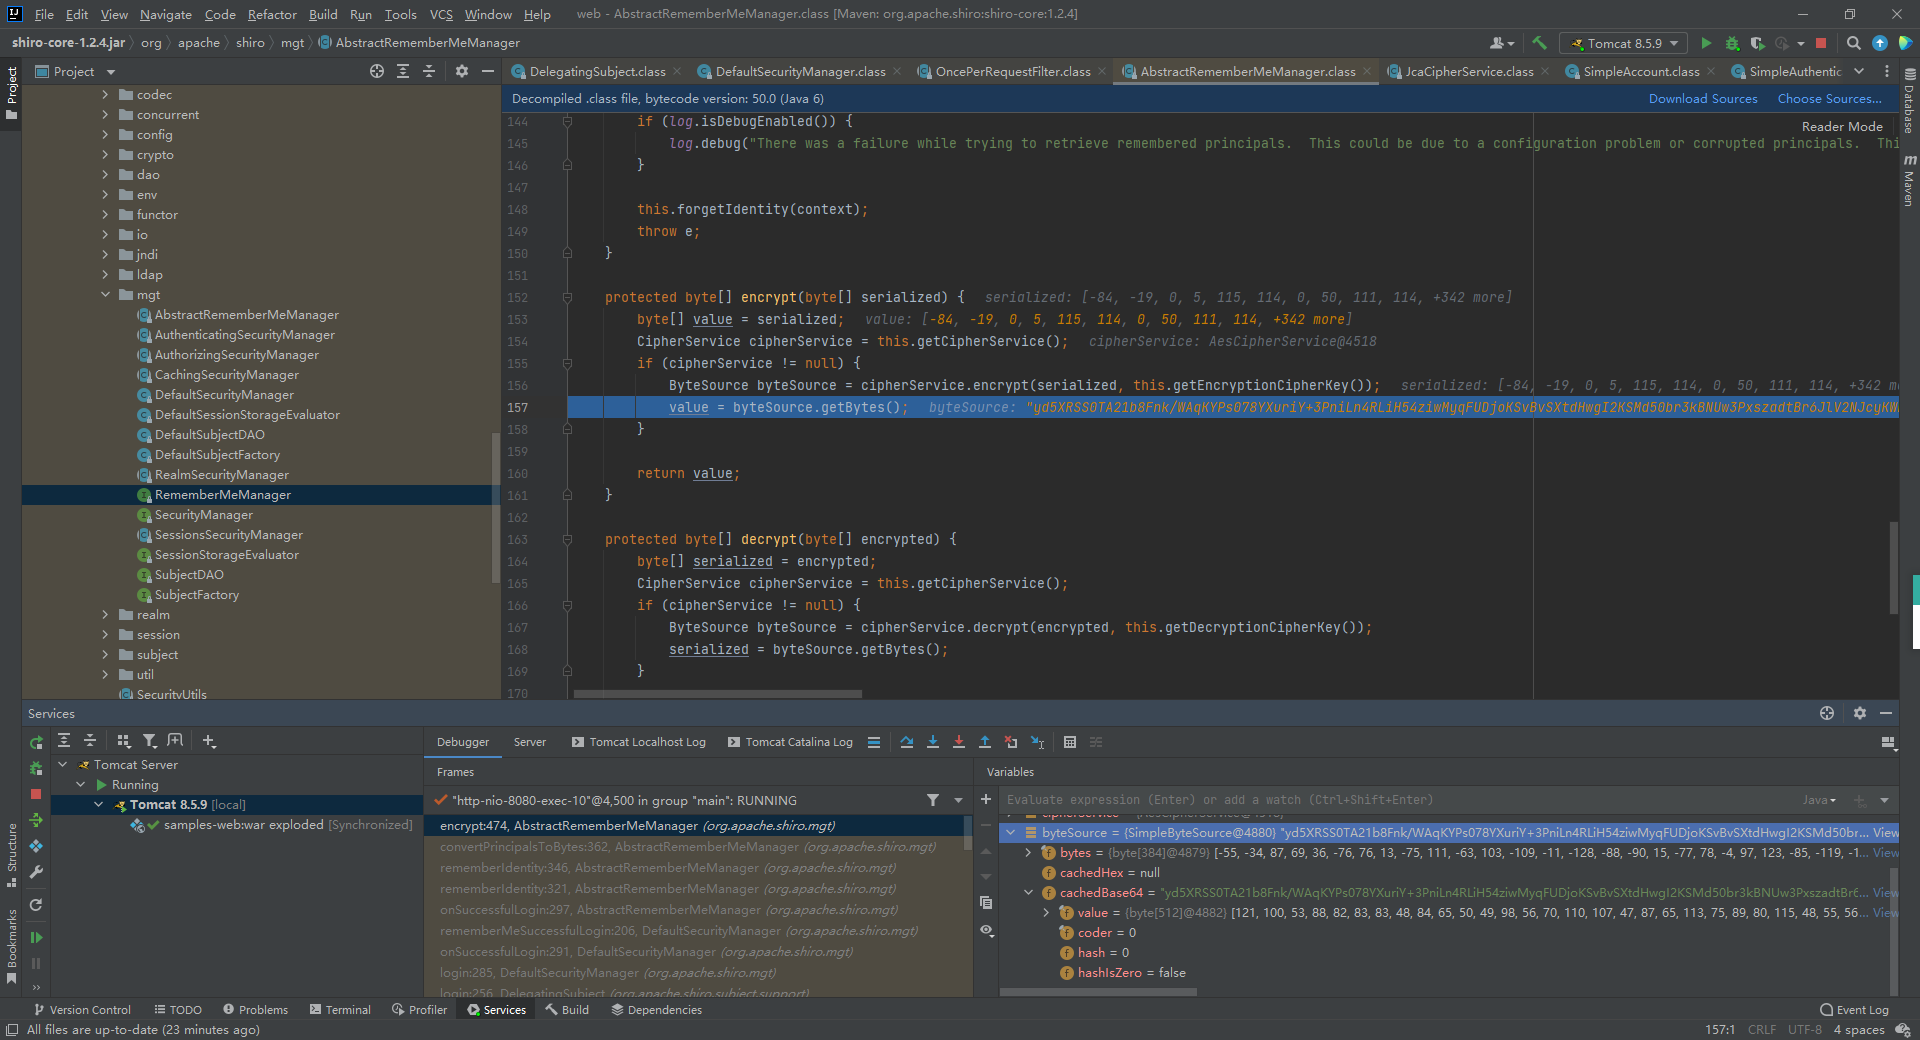This screenshot has width=1920, height=1040.
Task: Open Services panel settings gear
Action: pyautogui.click(x=1859, y=713)
